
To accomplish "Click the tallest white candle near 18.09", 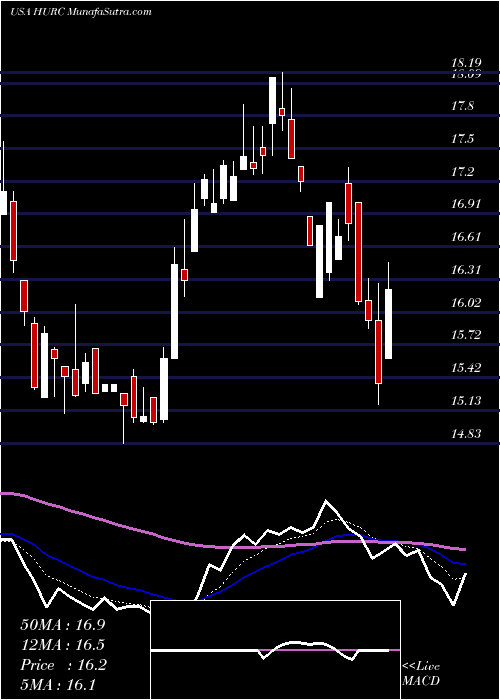I will (x=272, y=100).
